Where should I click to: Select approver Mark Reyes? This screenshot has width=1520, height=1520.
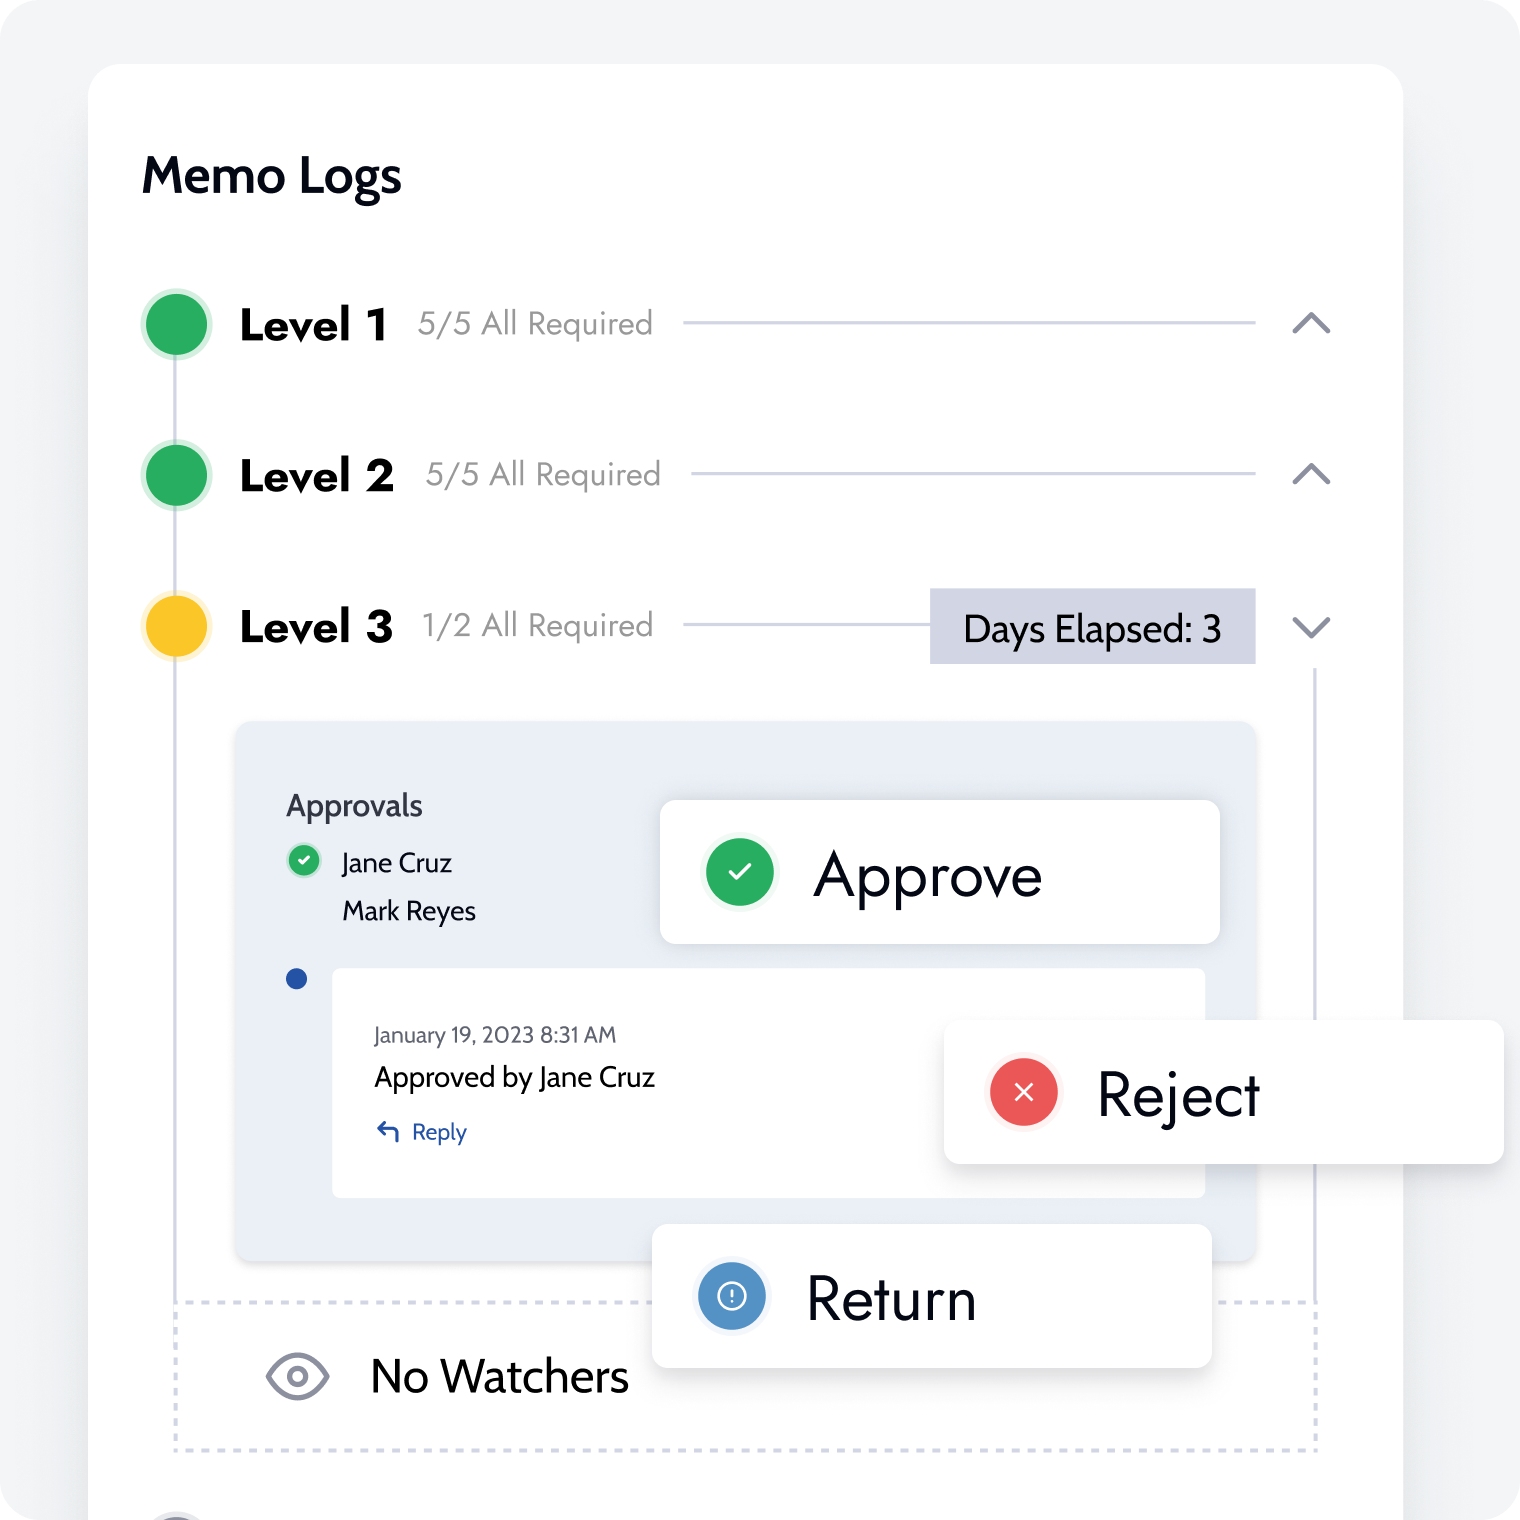pyautogui.click(x=409, y=911)
